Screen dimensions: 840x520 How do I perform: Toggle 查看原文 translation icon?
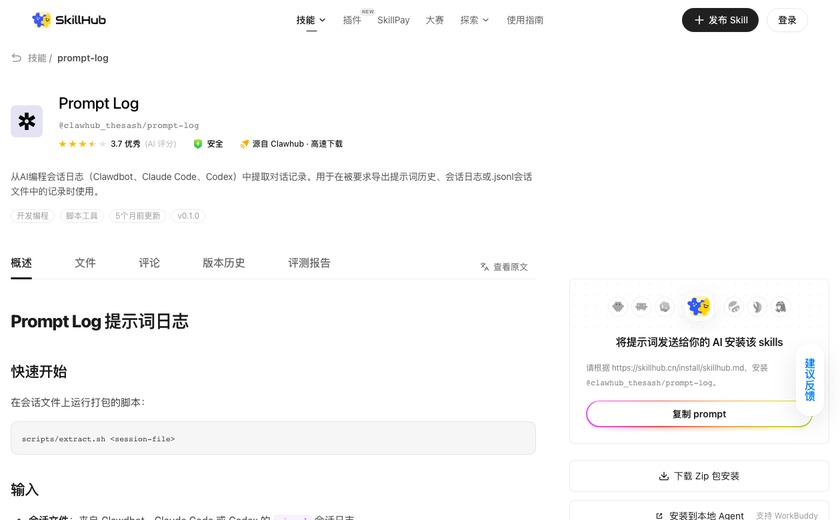[x=484, y=267]
